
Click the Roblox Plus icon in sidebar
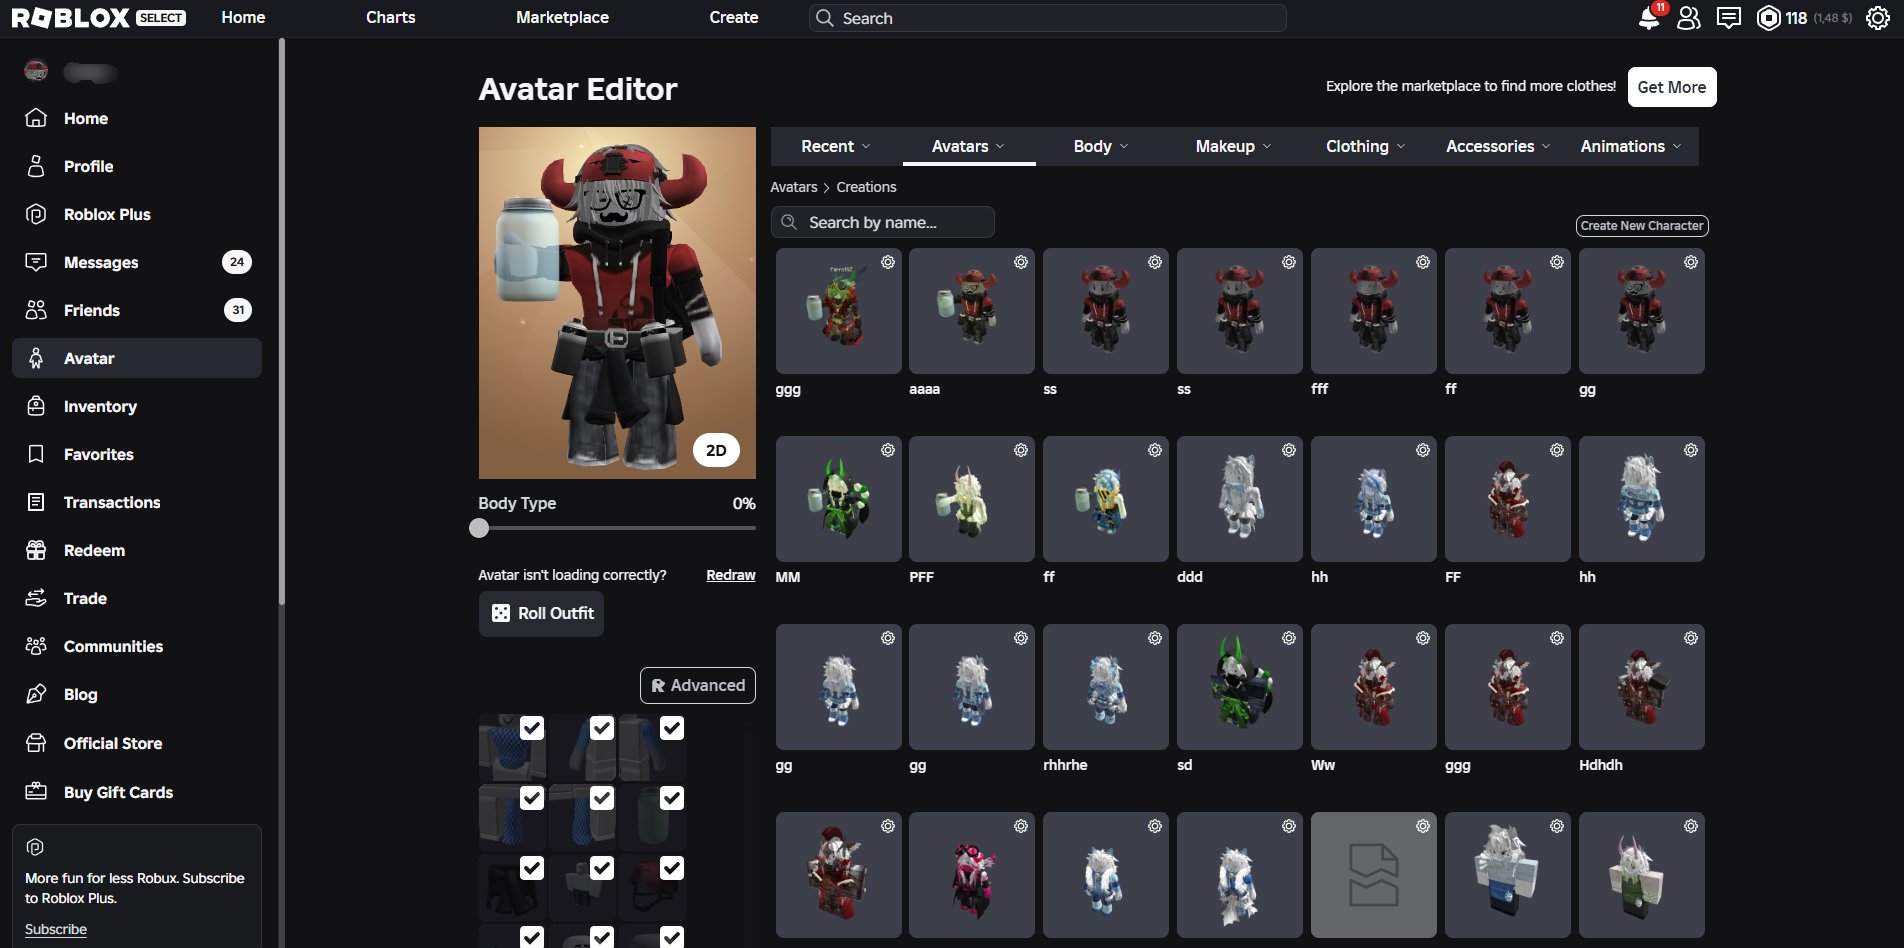pos(36,214)
